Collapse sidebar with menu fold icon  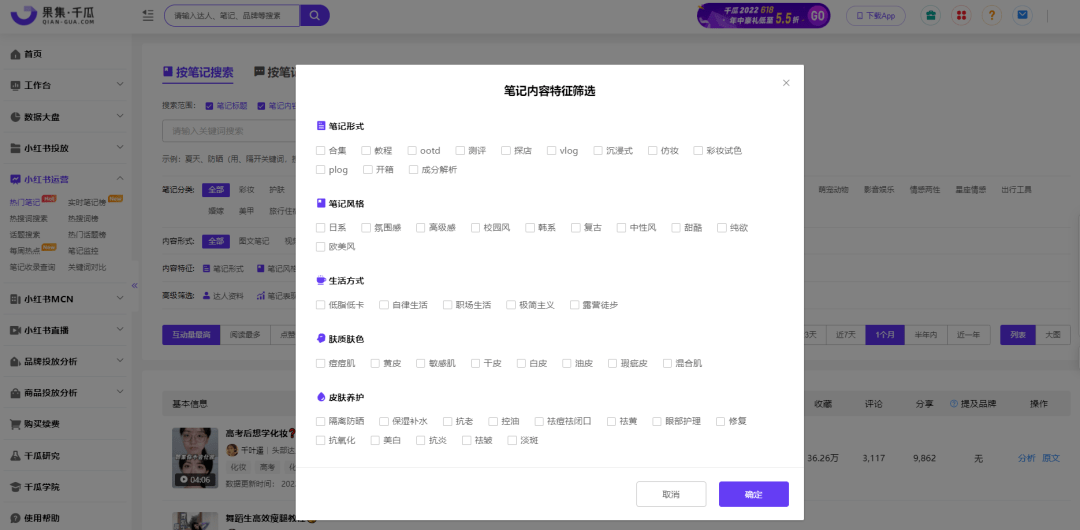148,15
